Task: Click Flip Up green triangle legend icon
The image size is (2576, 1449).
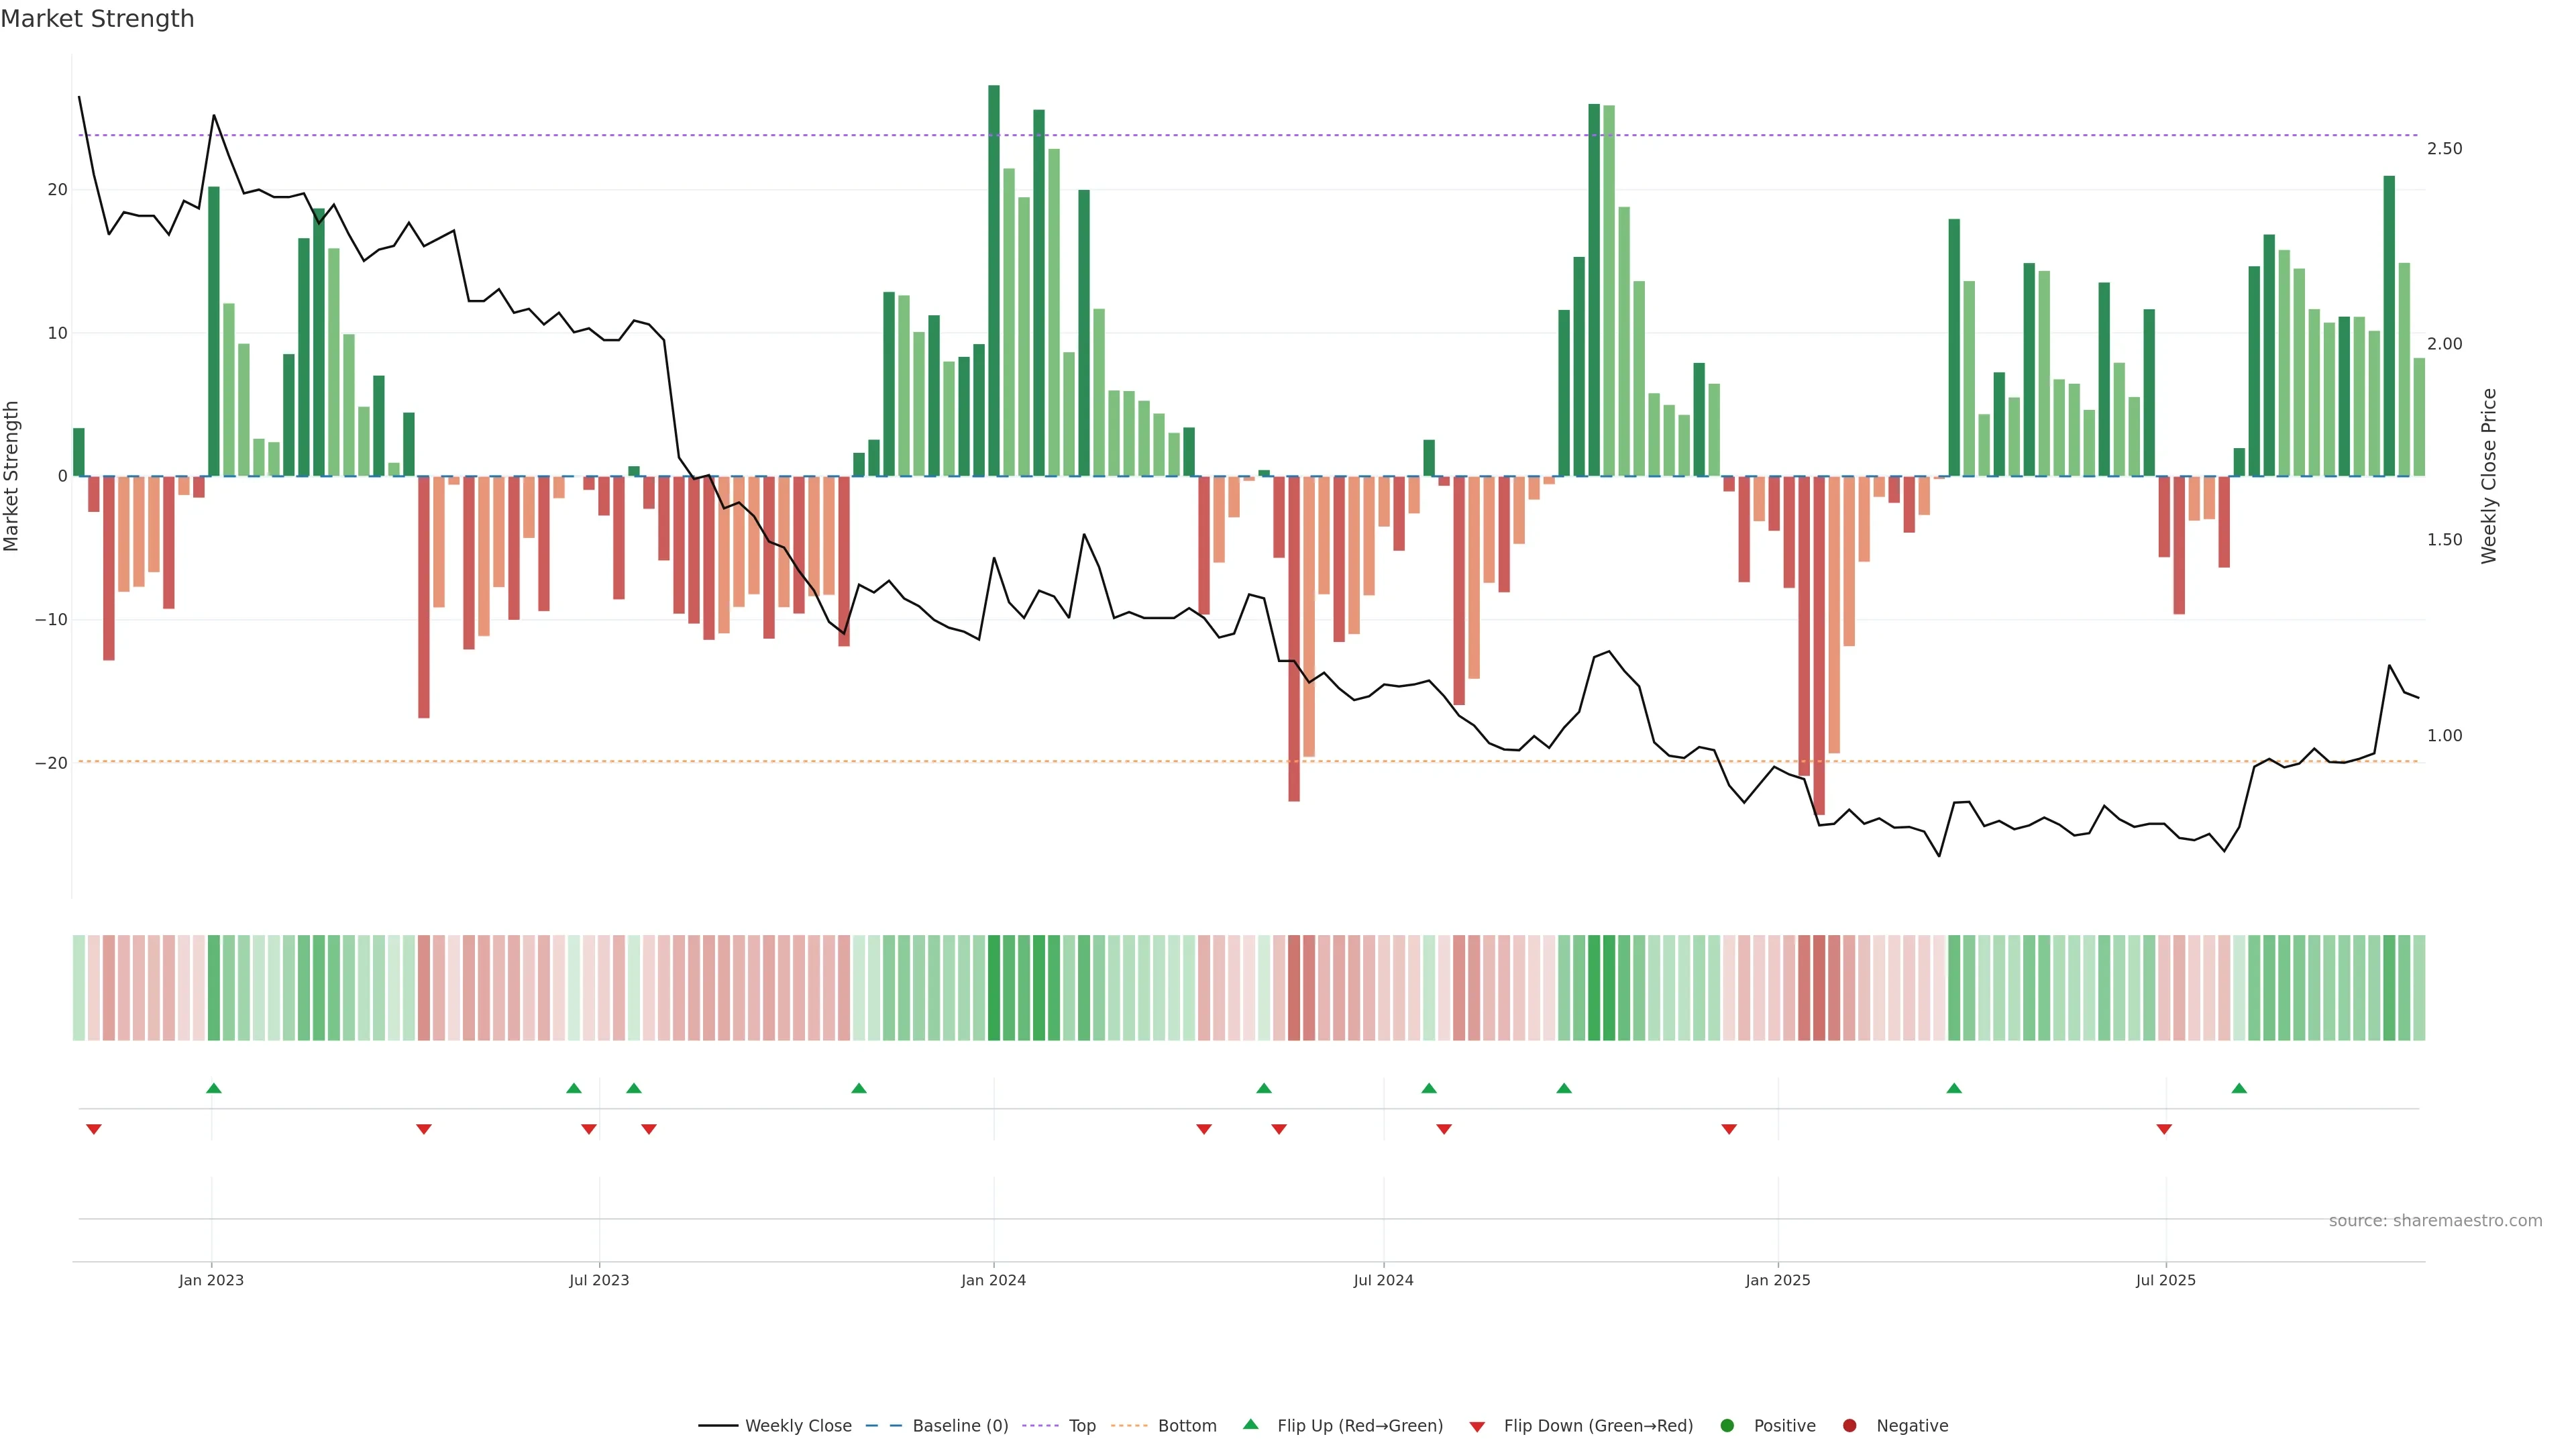Action: click(1250, 1425)
